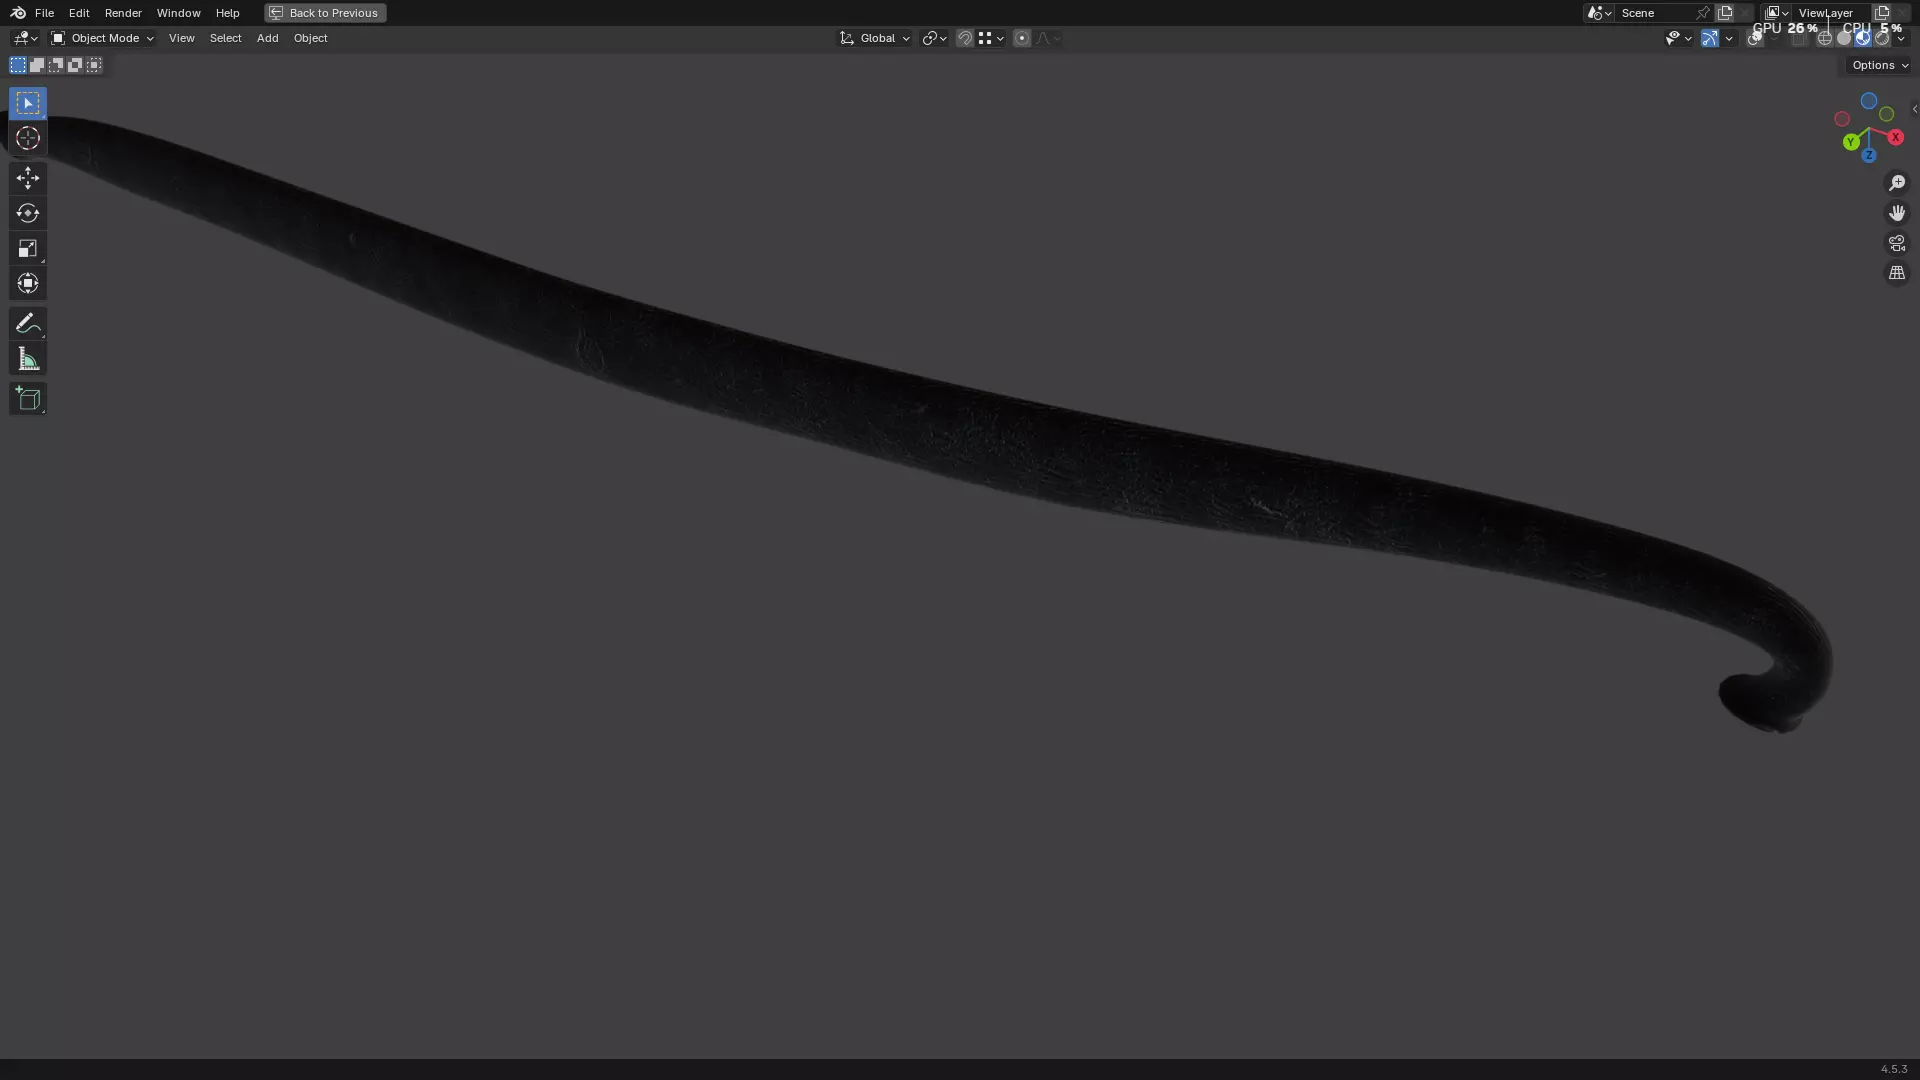This screenshot has height=1080, width=1920.
Task: Set selection mode to Subtract
Action: 56,65
